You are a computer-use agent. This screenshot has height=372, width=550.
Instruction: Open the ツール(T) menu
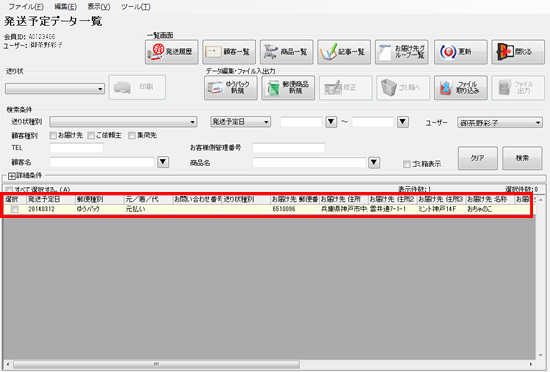point(136,7)
